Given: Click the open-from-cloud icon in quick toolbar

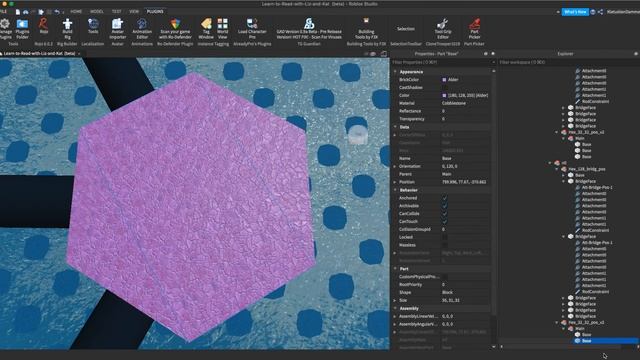Looking at the screenshot, I should point(26,12).
